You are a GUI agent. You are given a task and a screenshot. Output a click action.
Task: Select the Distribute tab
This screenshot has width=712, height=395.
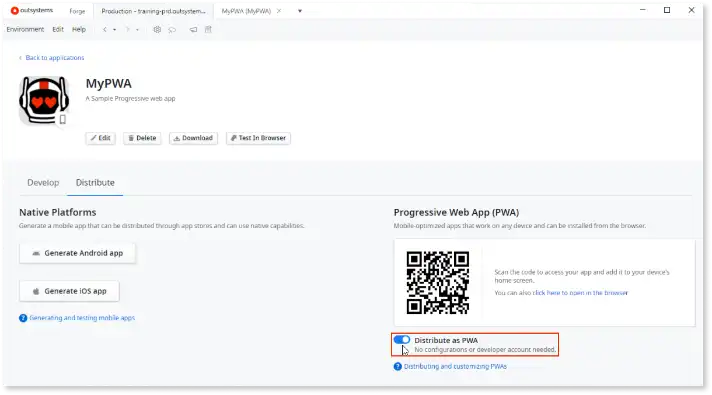coord(95,183)
